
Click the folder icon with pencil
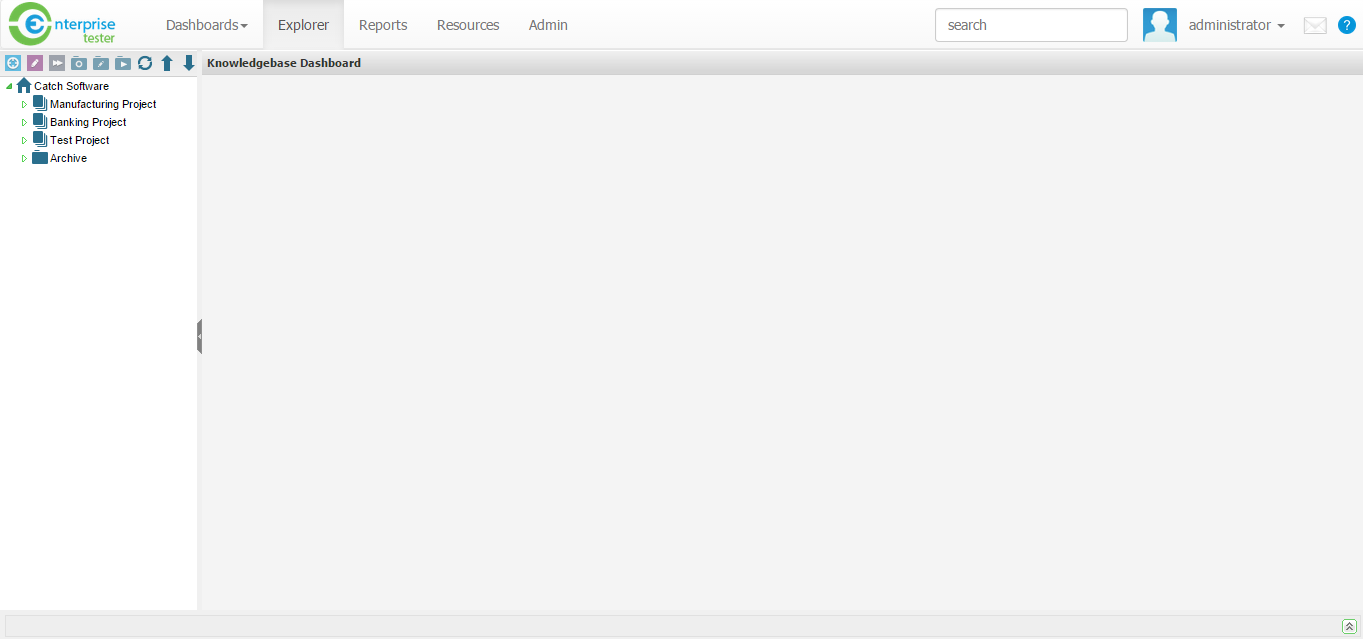(x=101, y=63)
